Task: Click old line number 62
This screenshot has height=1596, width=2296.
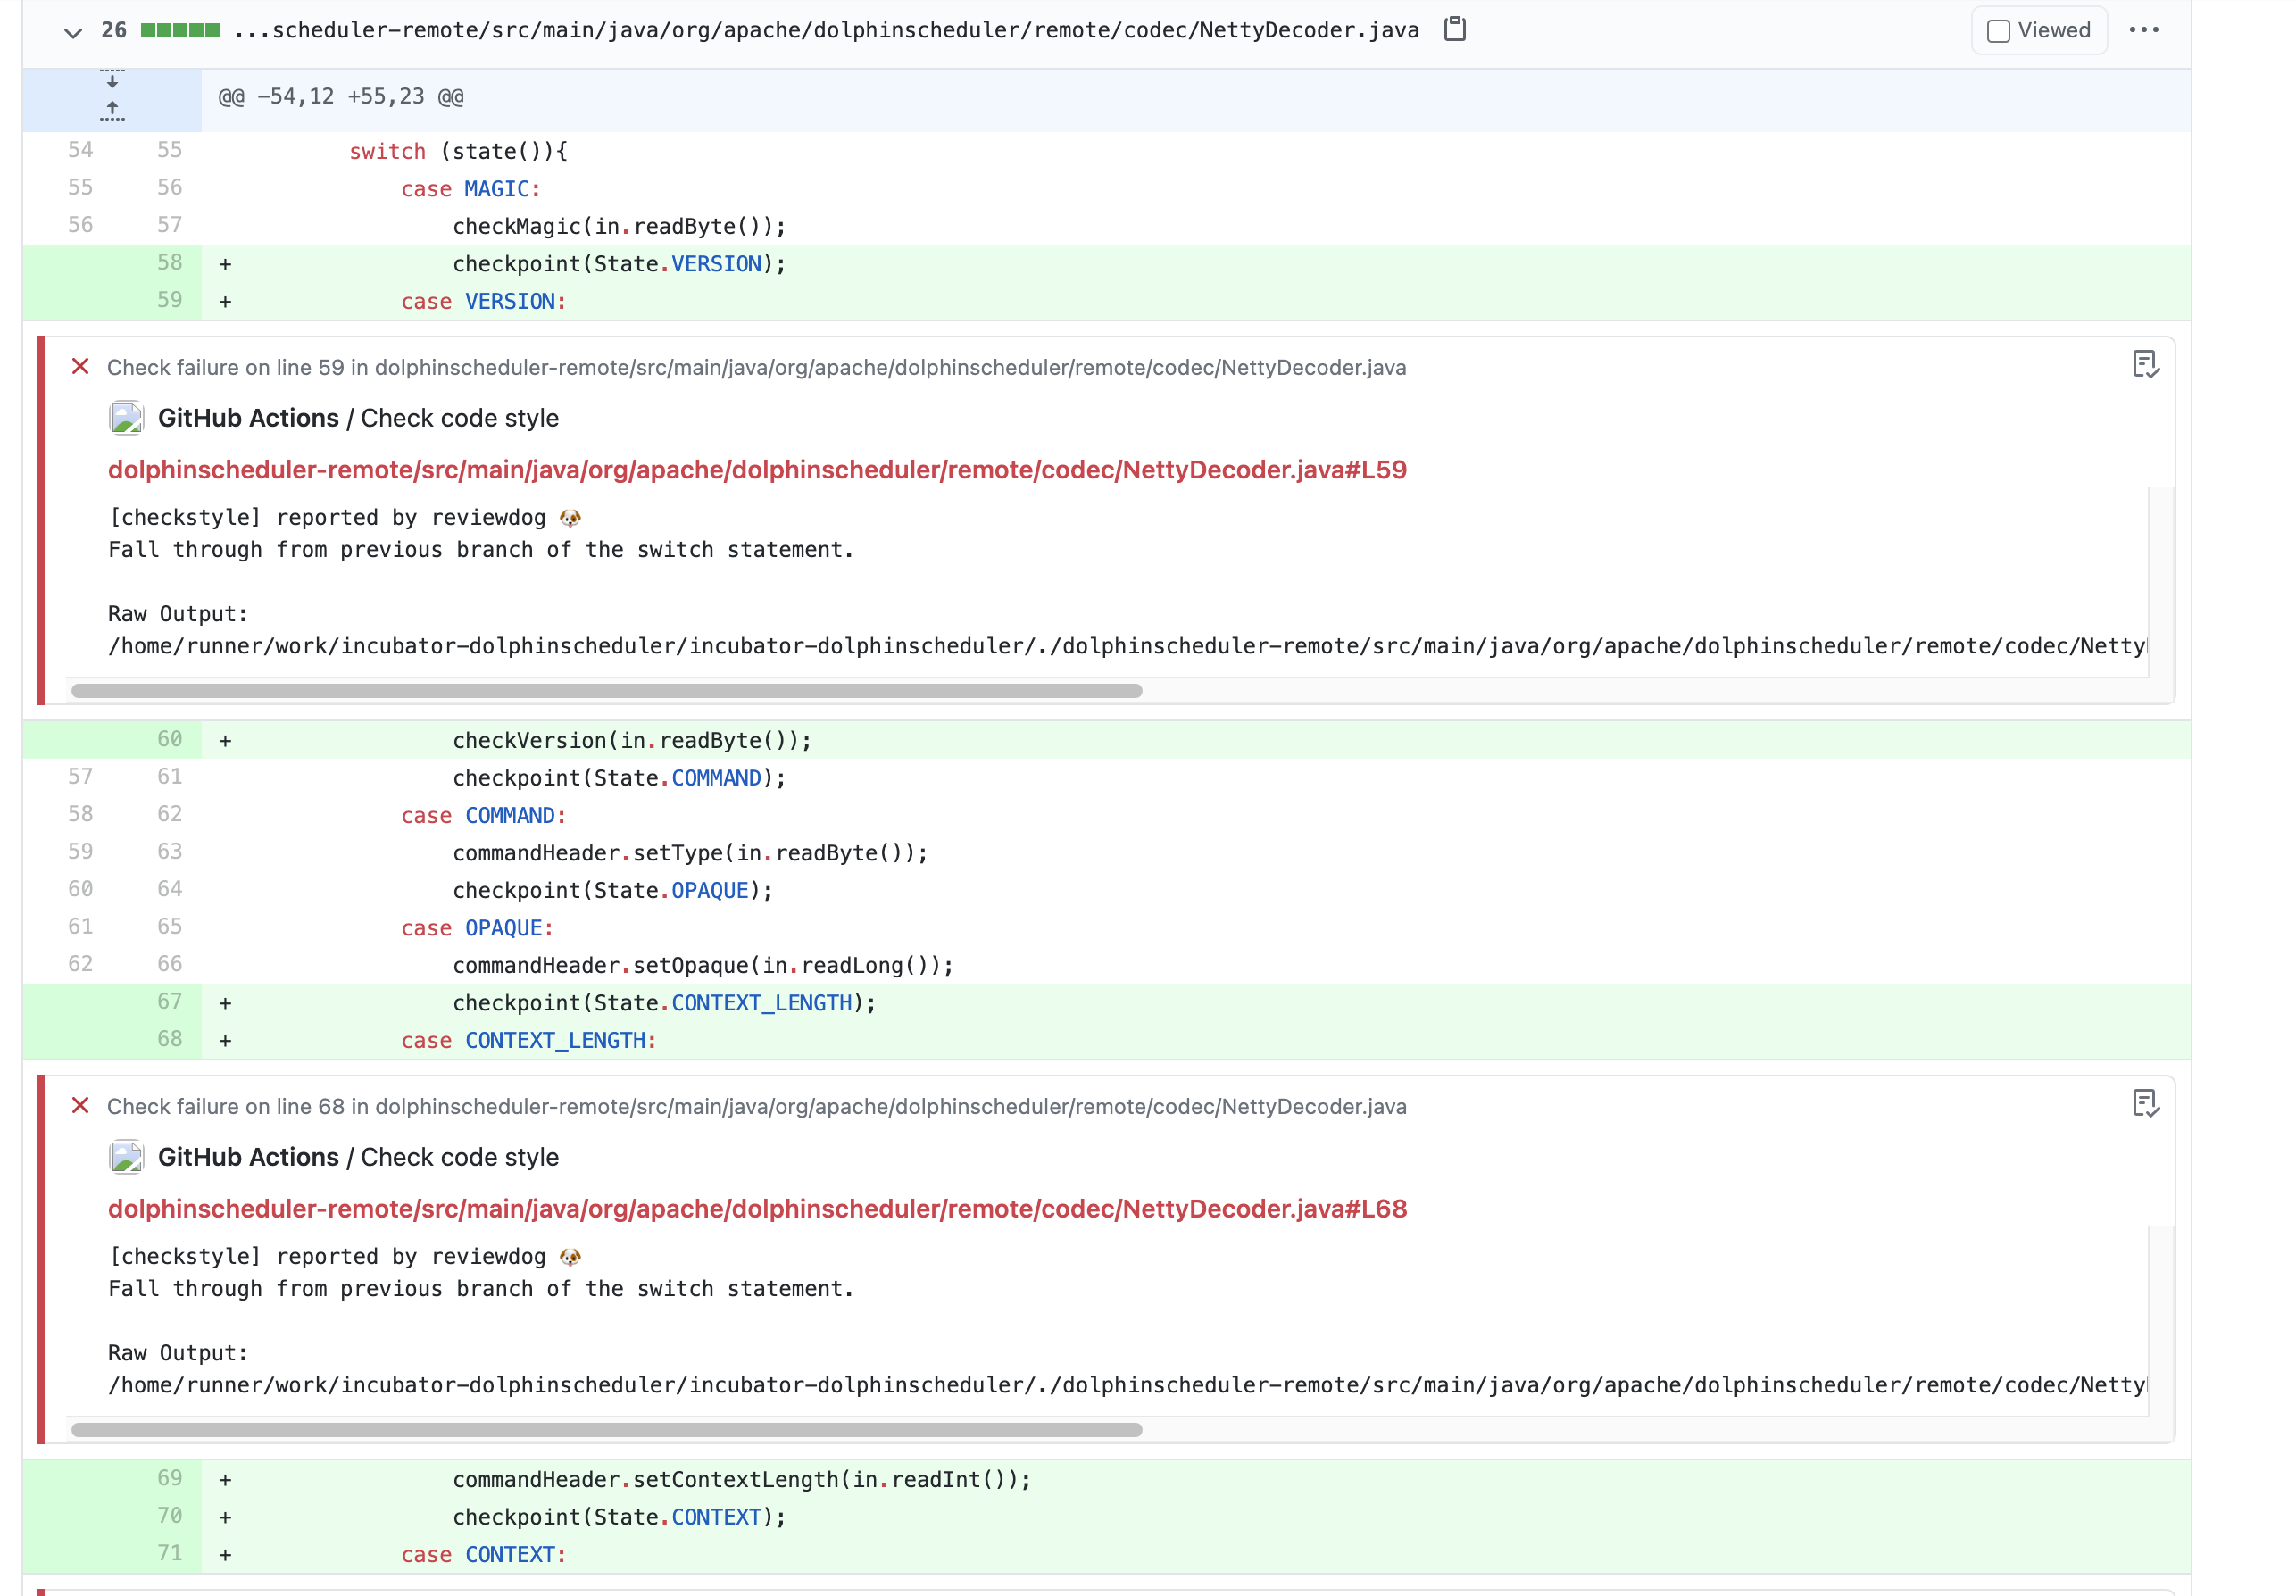Action: (x=80, y=964)
